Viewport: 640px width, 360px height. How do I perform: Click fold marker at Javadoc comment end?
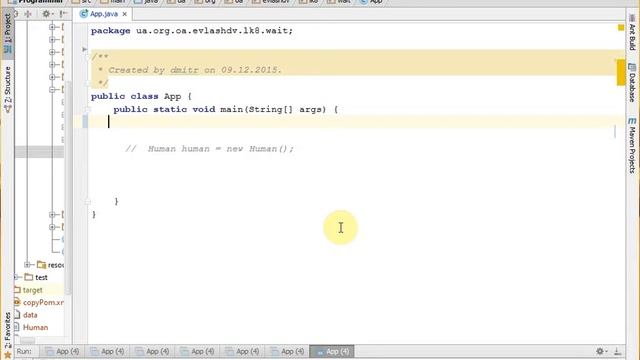tap(87, 83)
